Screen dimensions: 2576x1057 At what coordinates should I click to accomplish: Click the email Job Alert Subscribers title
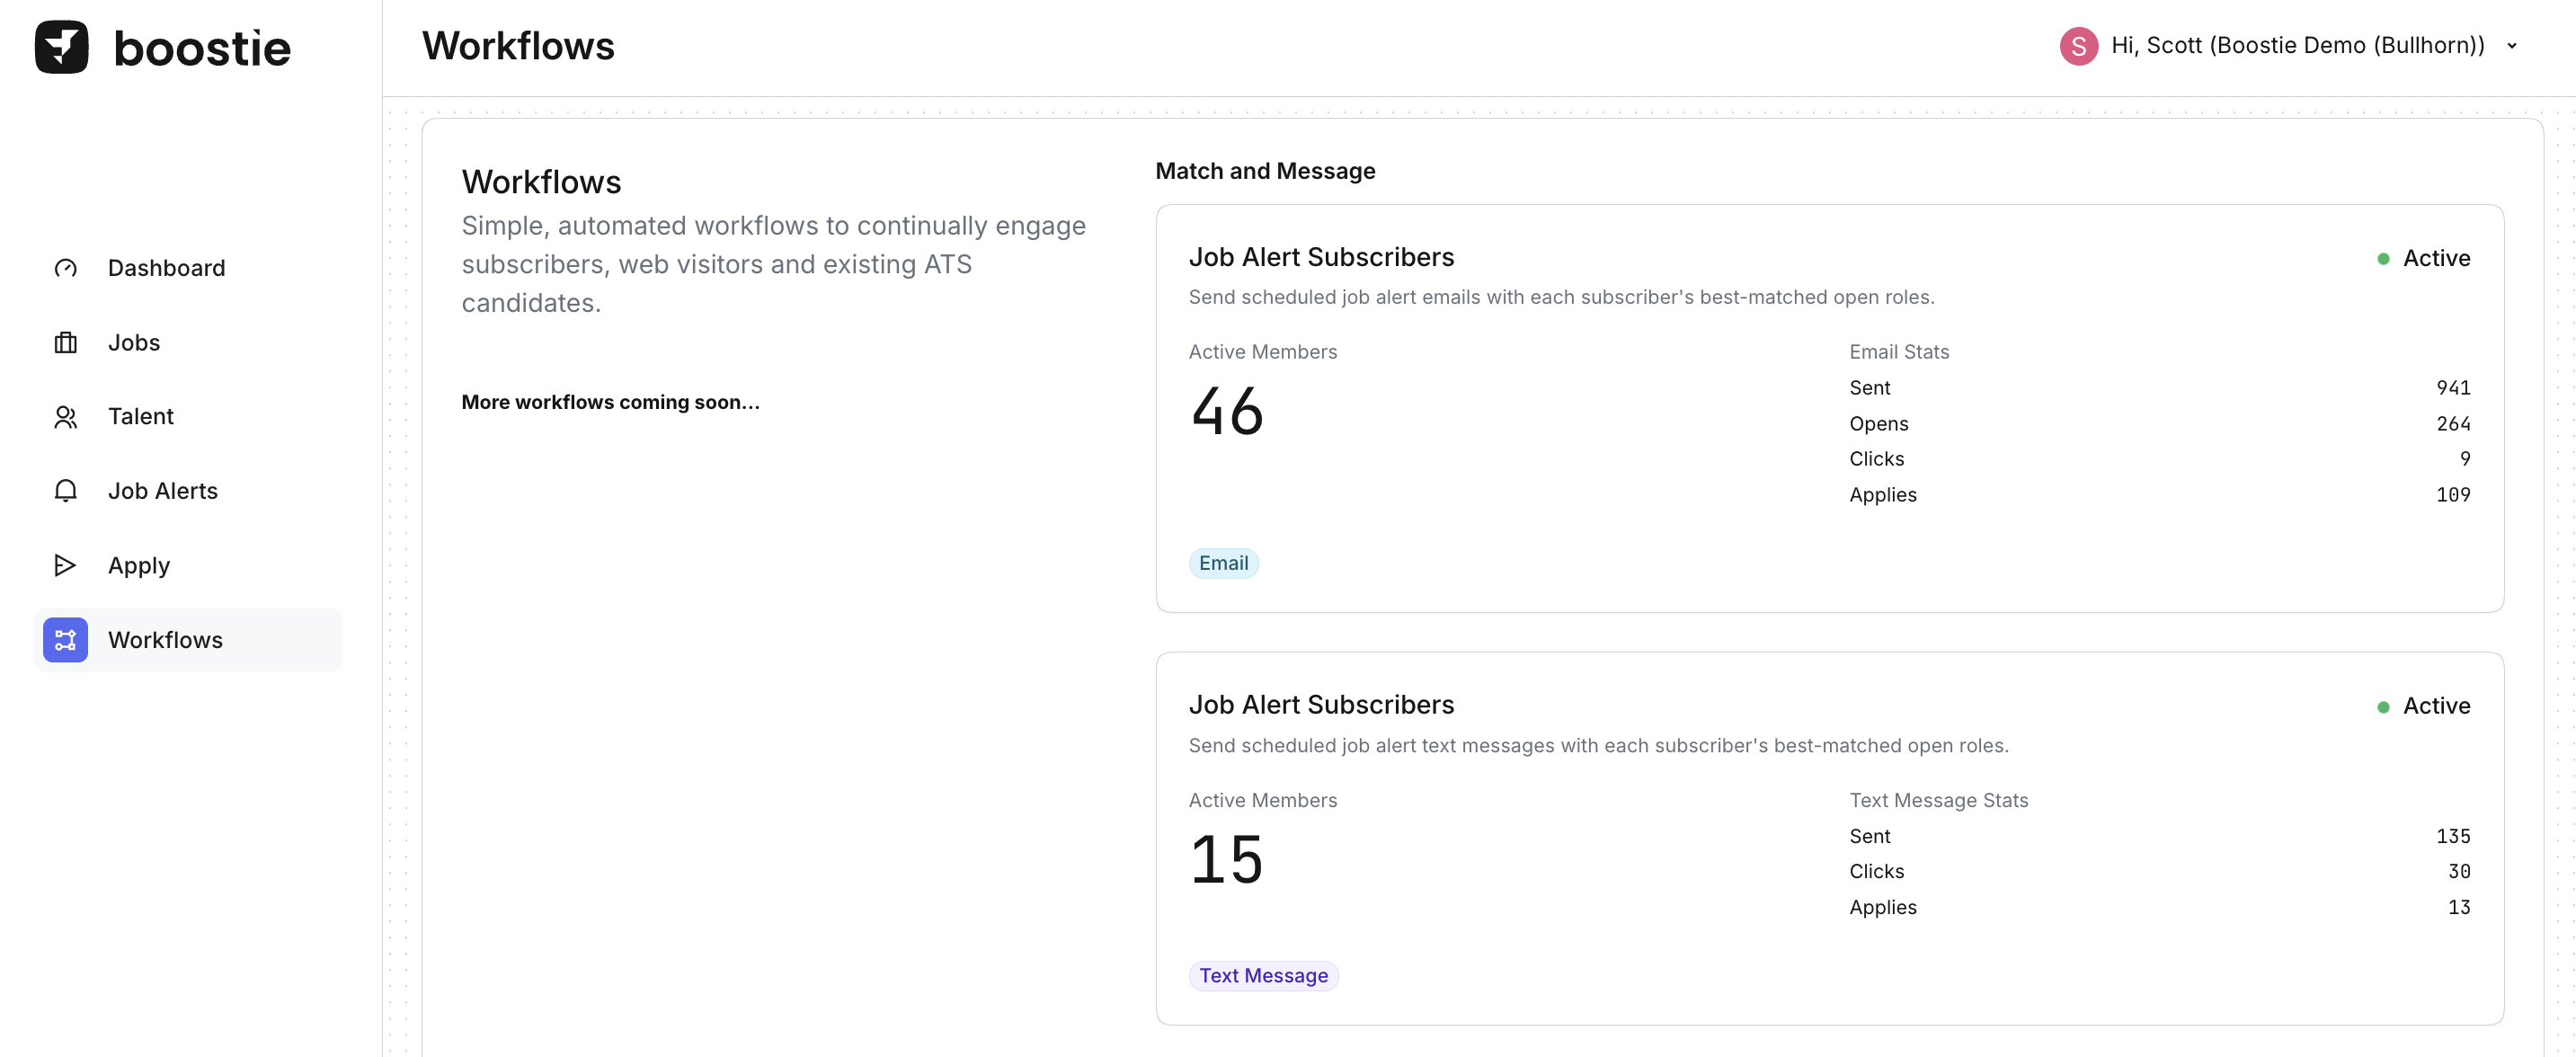1320,257
